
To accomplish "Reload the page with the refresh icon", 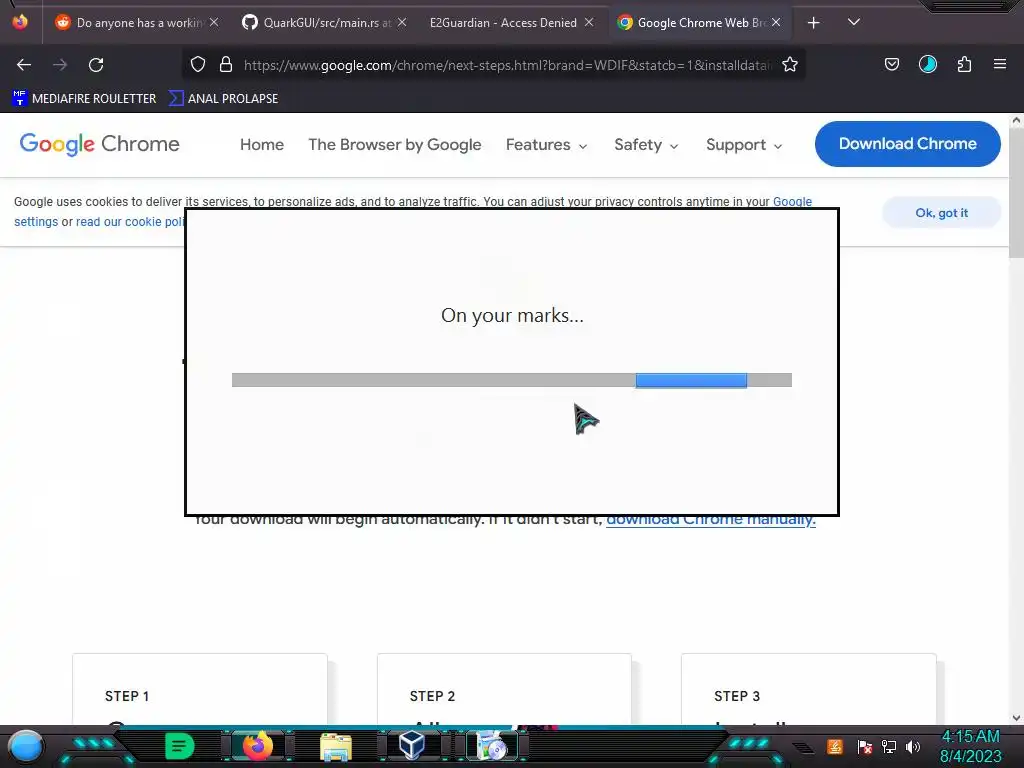I will coord(96,65).
